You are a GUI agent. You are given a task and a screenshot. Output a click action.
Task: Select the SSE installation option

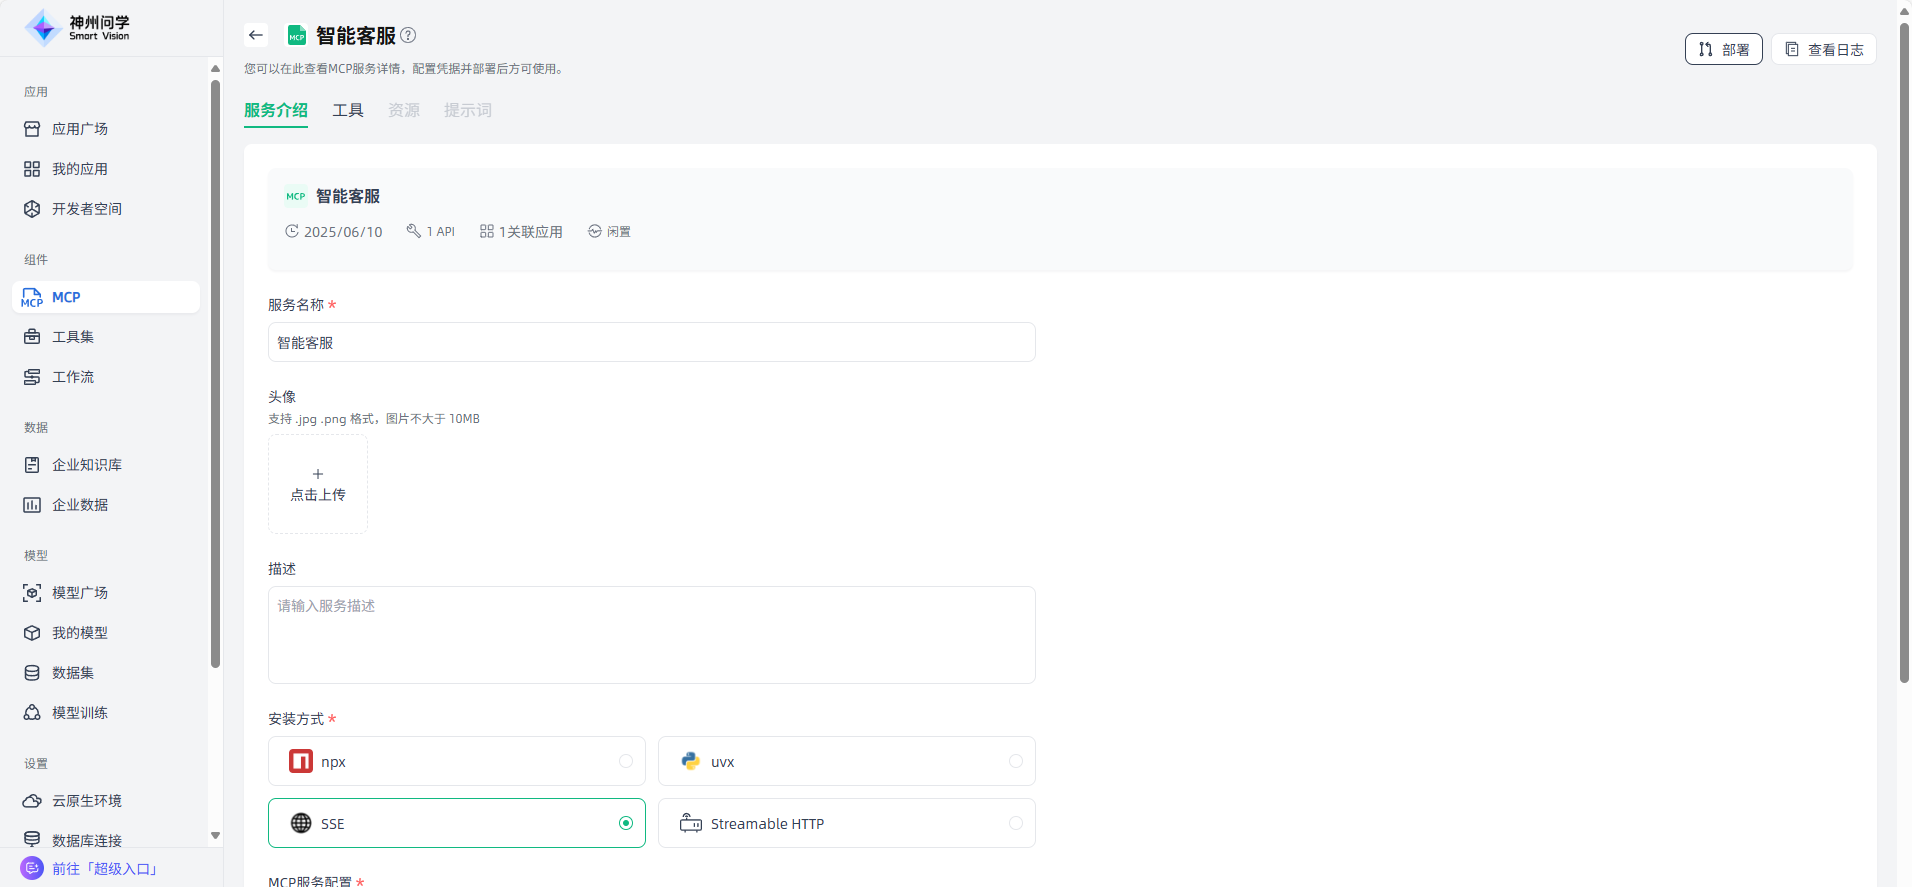(456, 824)
